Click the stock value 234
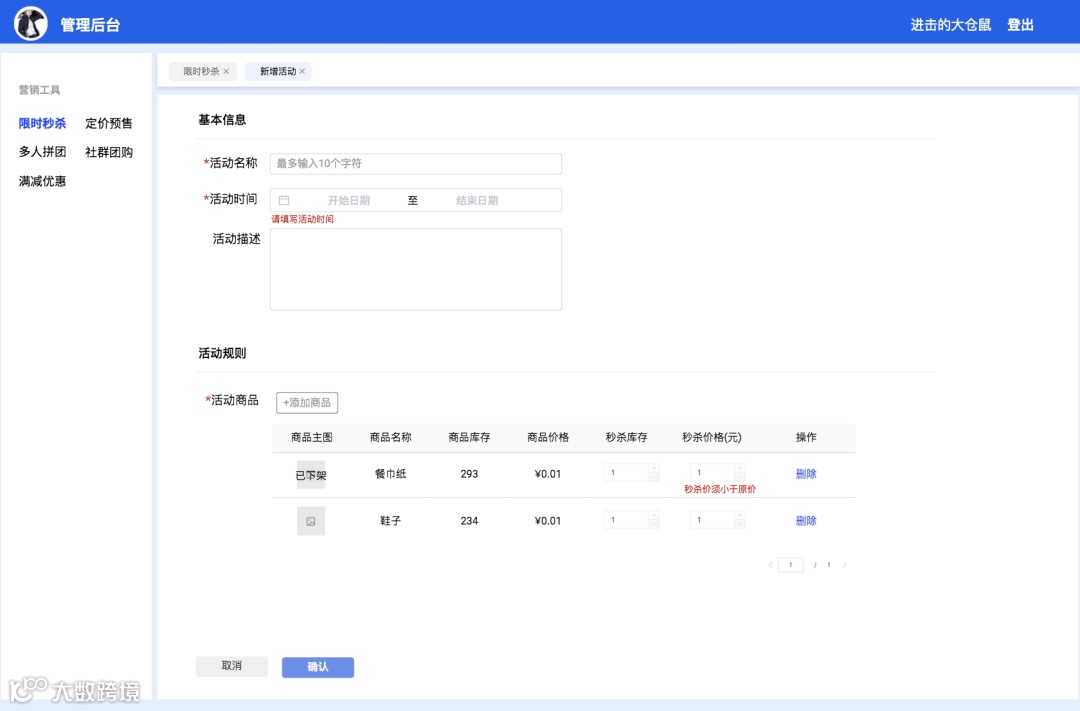This screenshot has width=1080, height=711. 469,521
